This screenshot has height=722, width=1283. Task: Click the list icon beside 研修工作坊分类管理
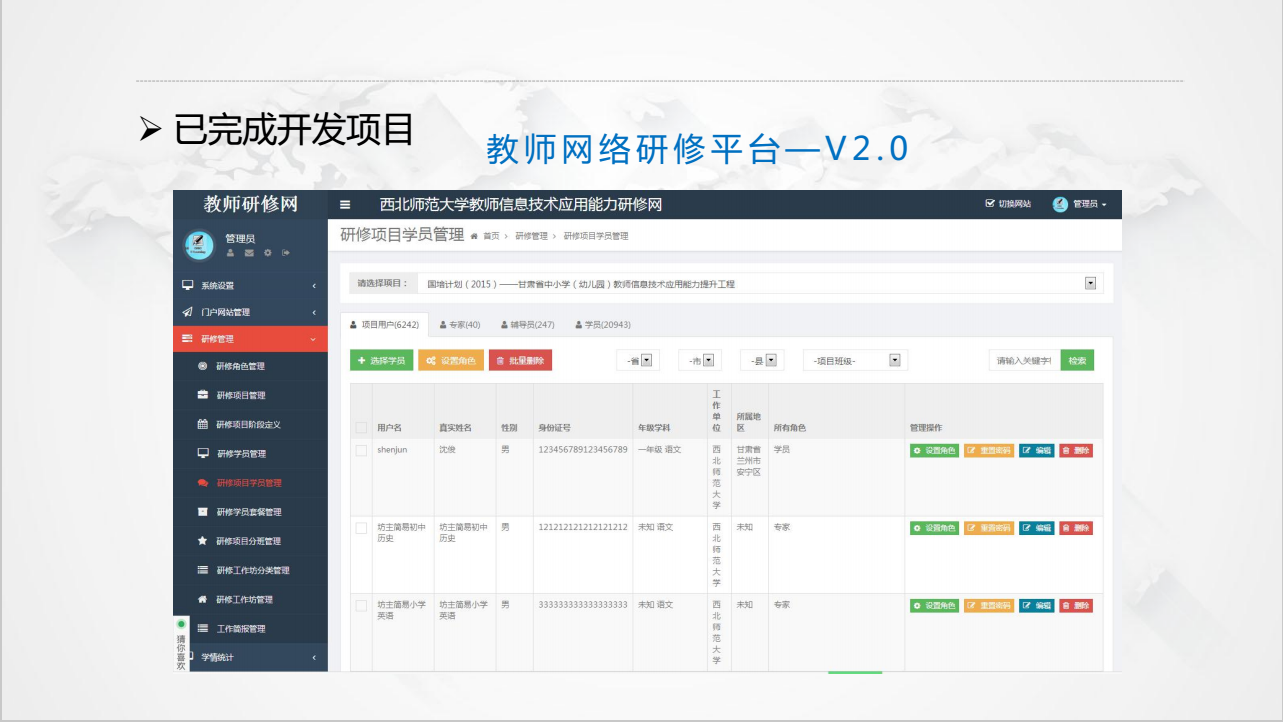(x=203, y=570)
